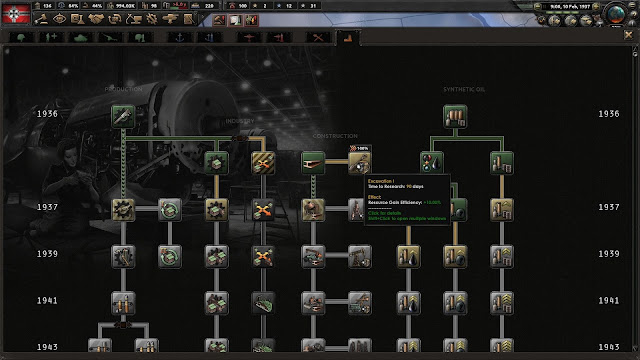Switch to the Air plane research tab
This screenshot has height=360, width=640.
(x=249, y=38)
